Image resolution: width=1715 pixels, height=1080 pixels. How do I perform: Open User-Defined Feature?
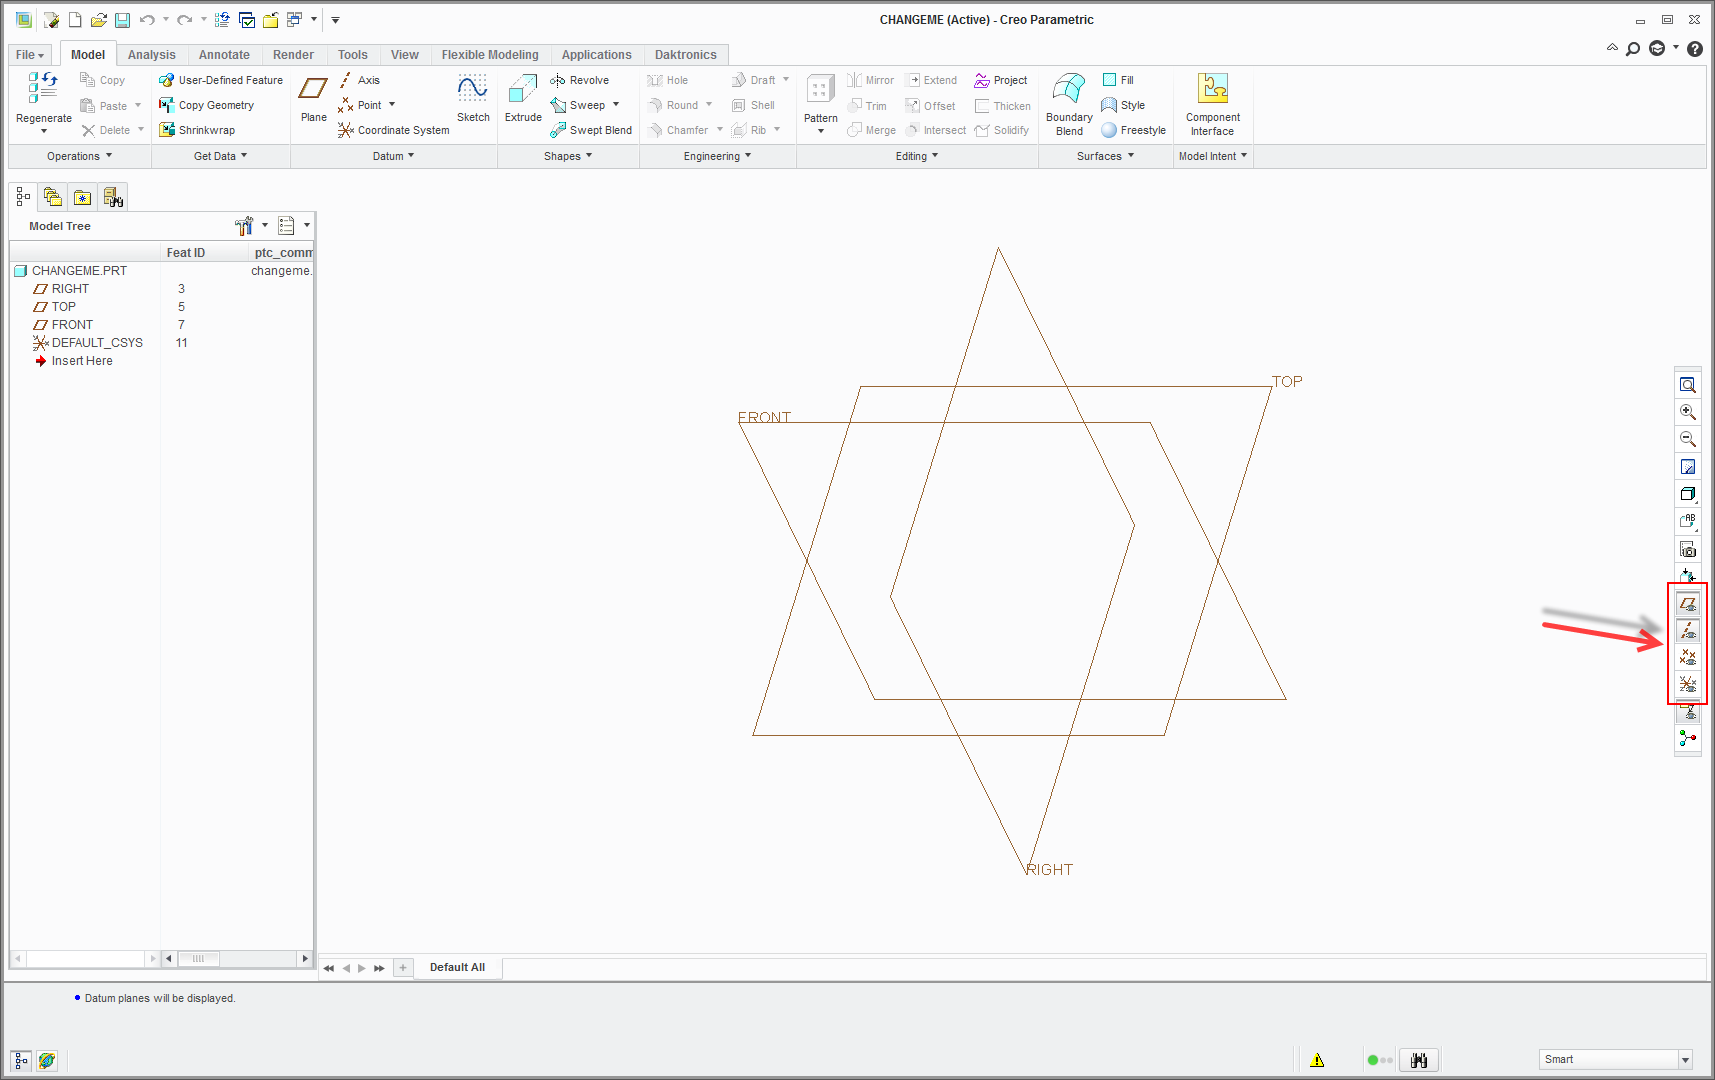(221, 80)
